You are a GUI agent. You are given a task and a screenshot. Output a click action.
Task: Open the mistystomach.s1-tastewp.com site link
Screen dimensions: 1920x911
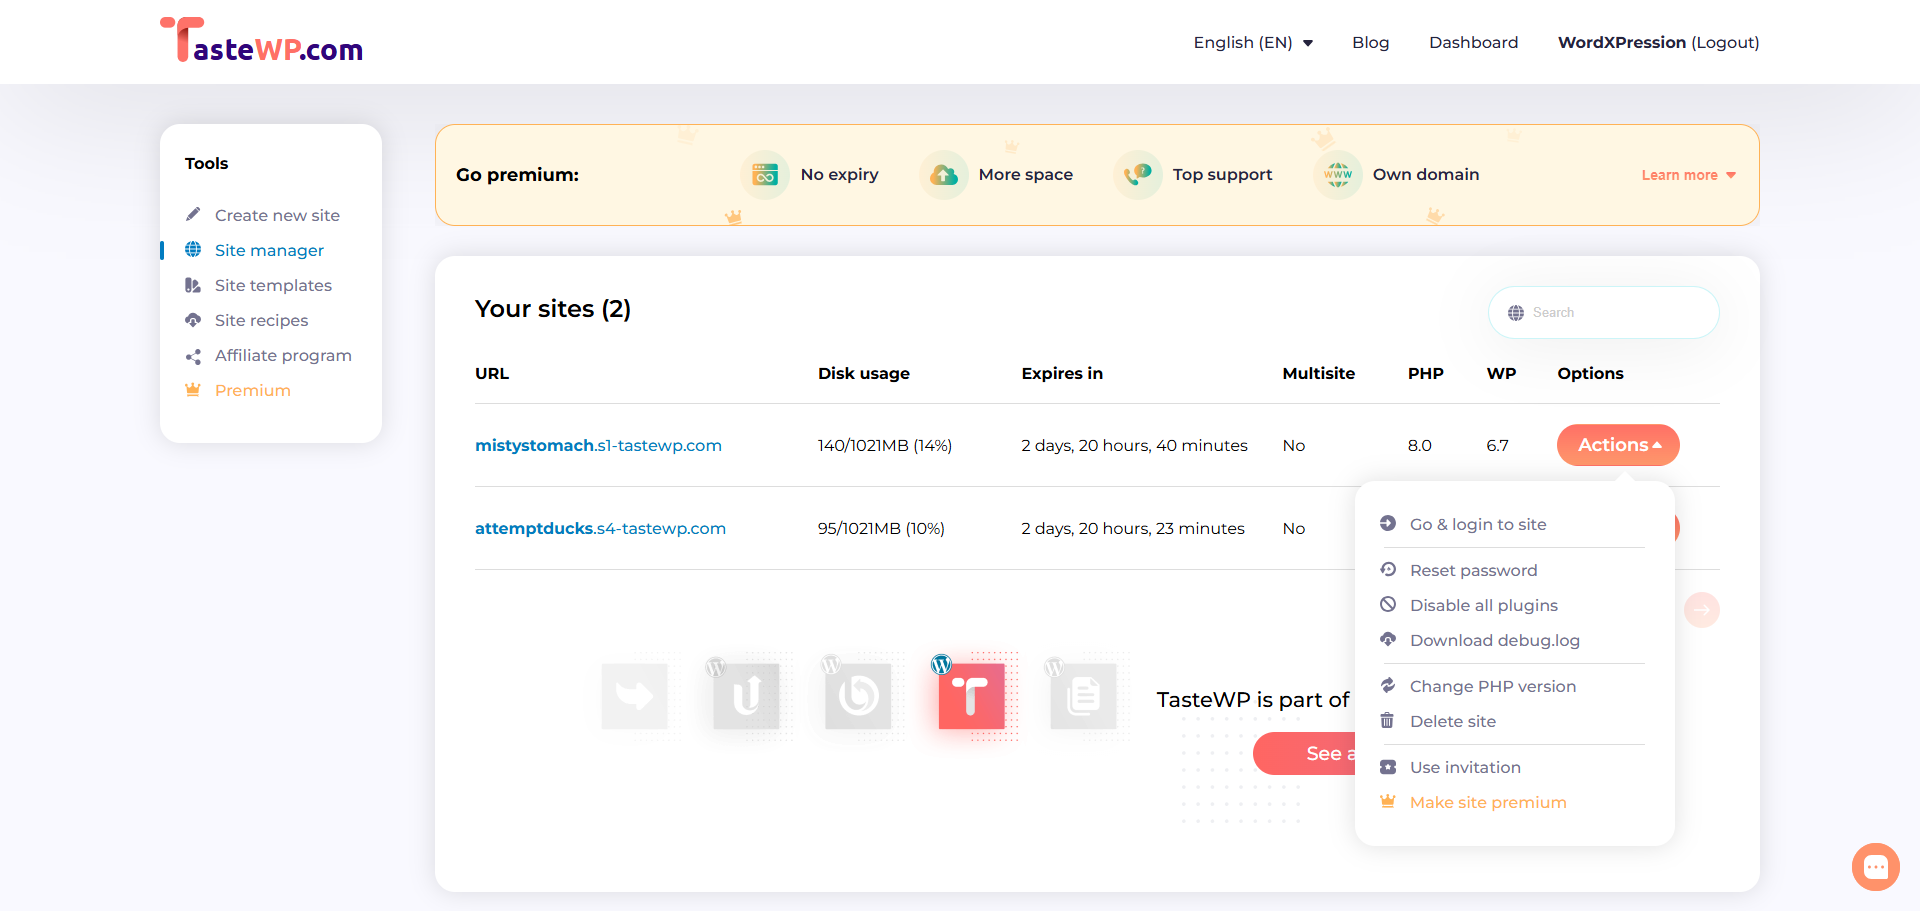tap(598, 445)
